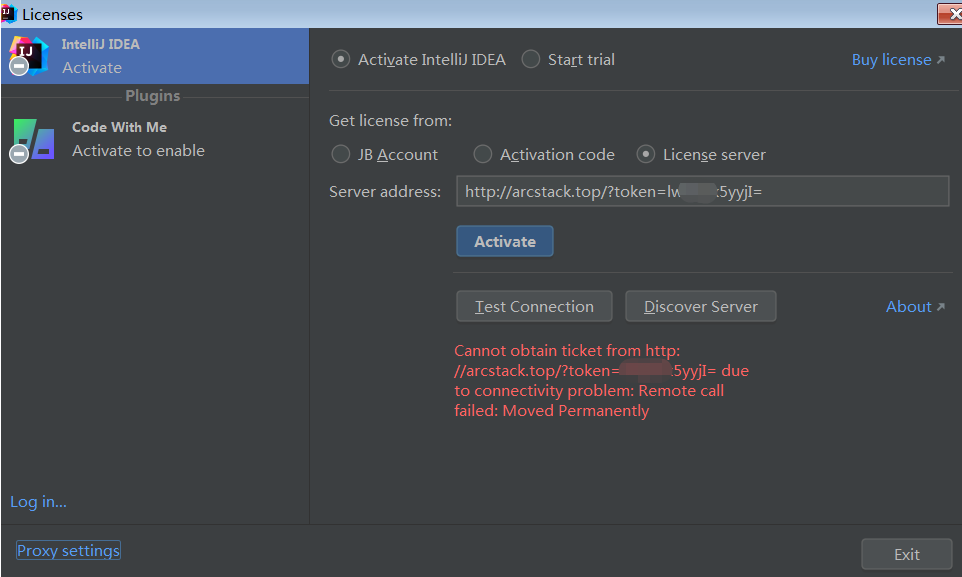Click the Test Connection button

[x=534, y=306]
